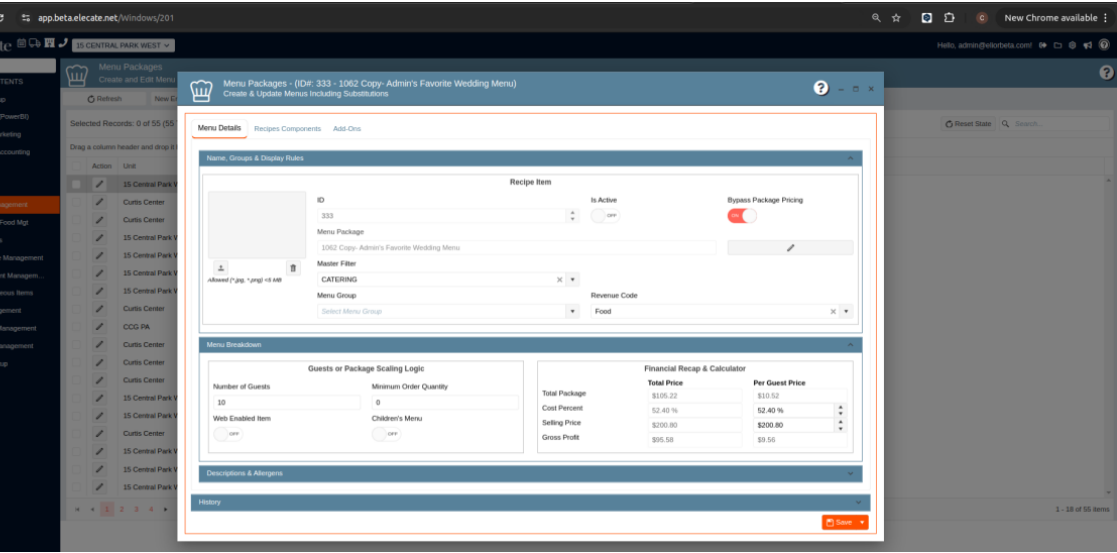Open the building icon in top bar
The image size is (1117, 553).
49,43
